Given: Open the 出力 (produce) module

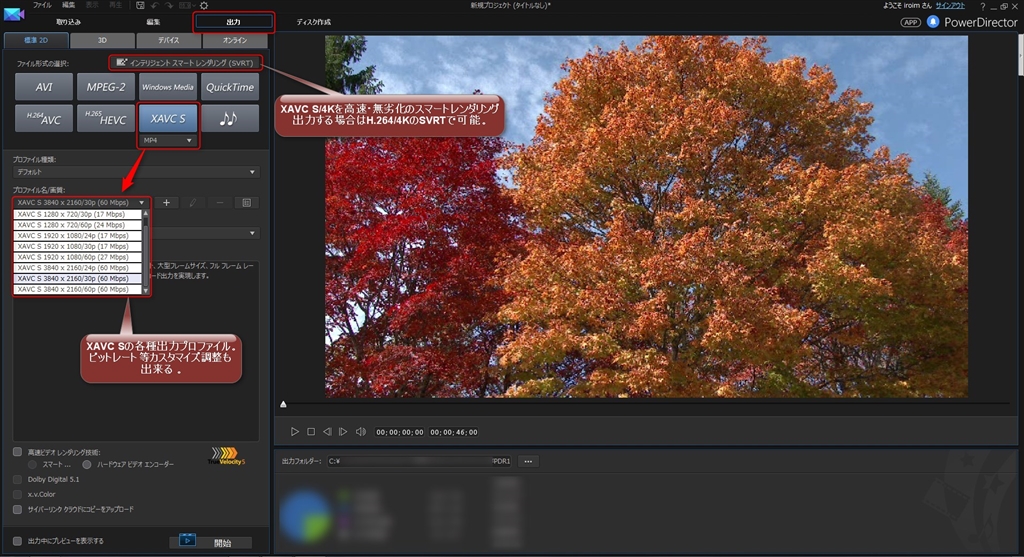Looking at the screenshot, I should click(234, 22).
